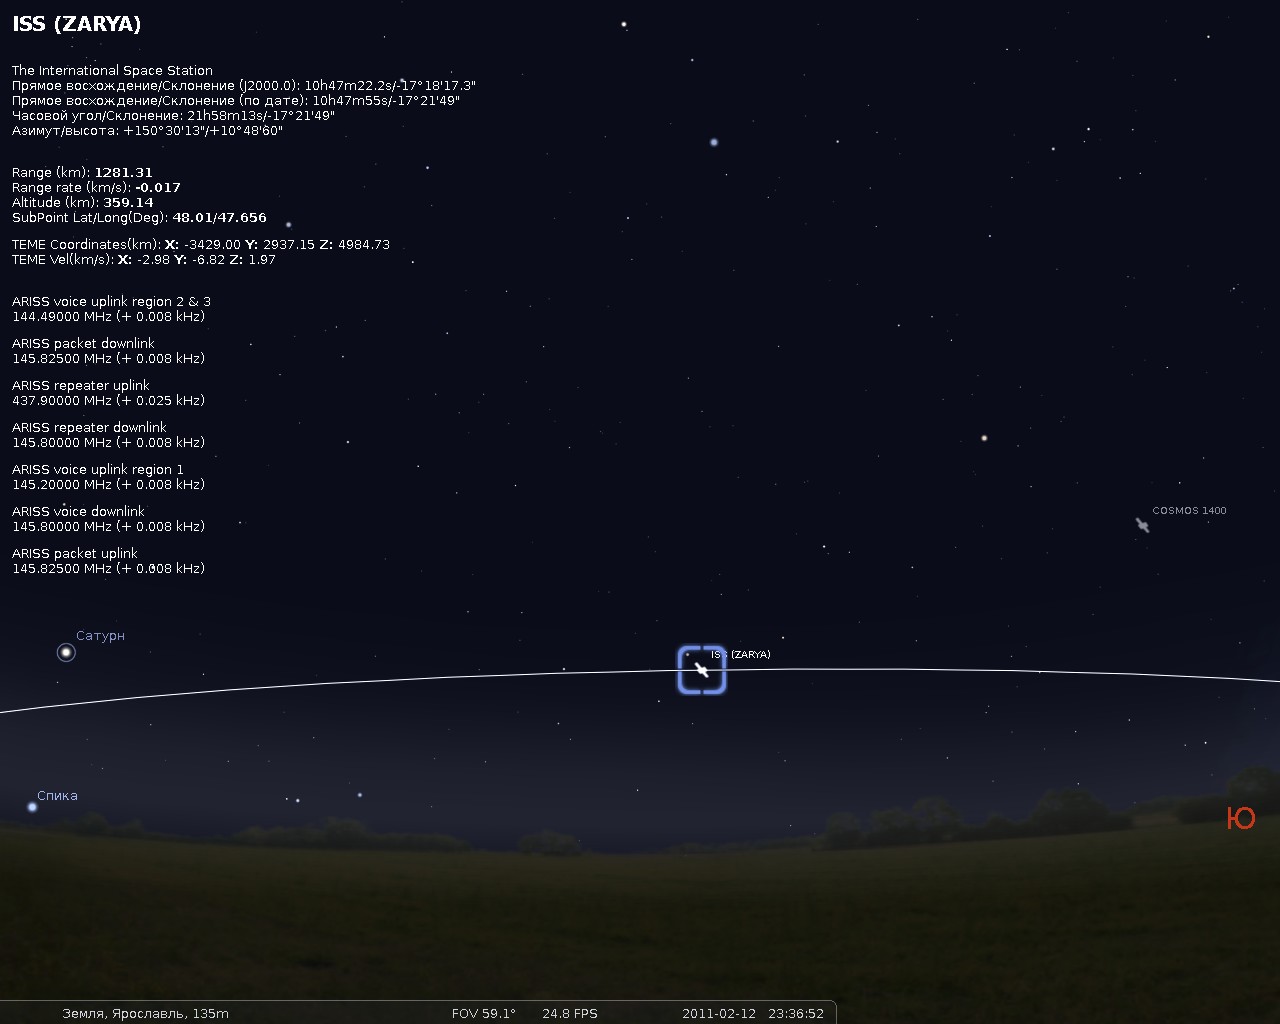Select the planet Saturn (Сатурн)

coord(66,653)
